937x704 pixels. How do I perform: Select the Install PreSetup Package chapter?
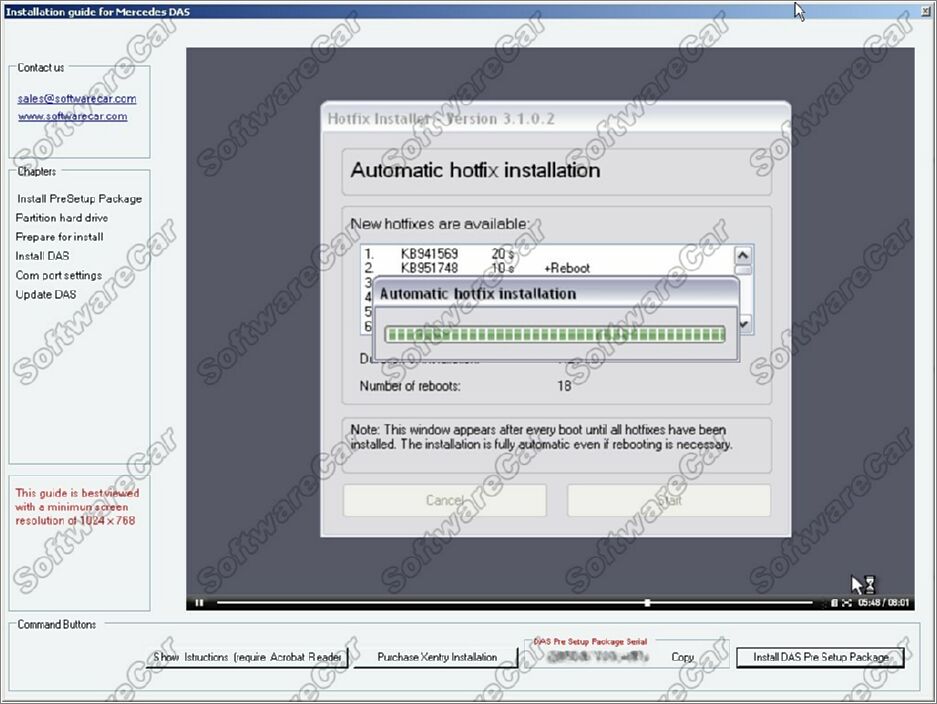pyautogui.click(x=79, y=199)
